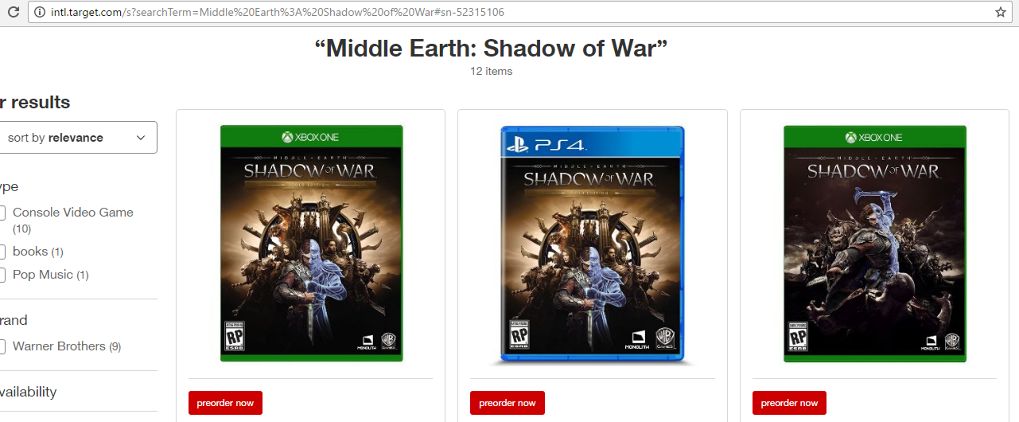The width and height of the screenshot is (1019, 422).
Task: Expand the availability filter section
Action: click(x=28, y=391)
